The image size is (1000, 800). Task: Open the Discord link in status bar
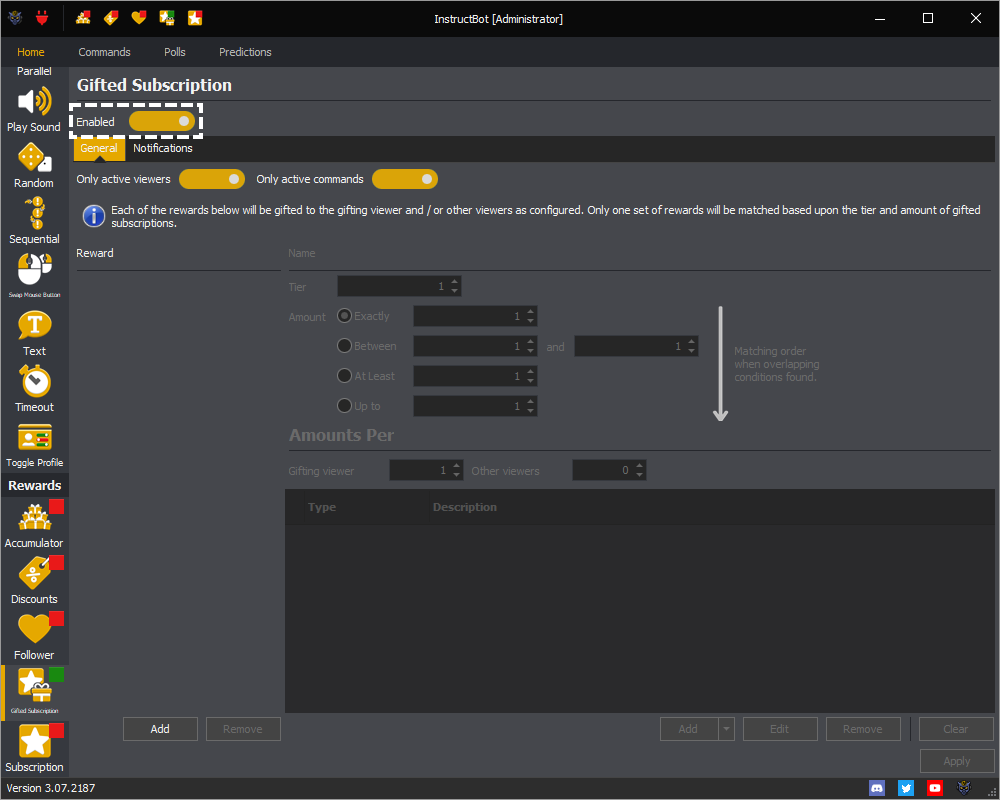[x=878, y=788]
